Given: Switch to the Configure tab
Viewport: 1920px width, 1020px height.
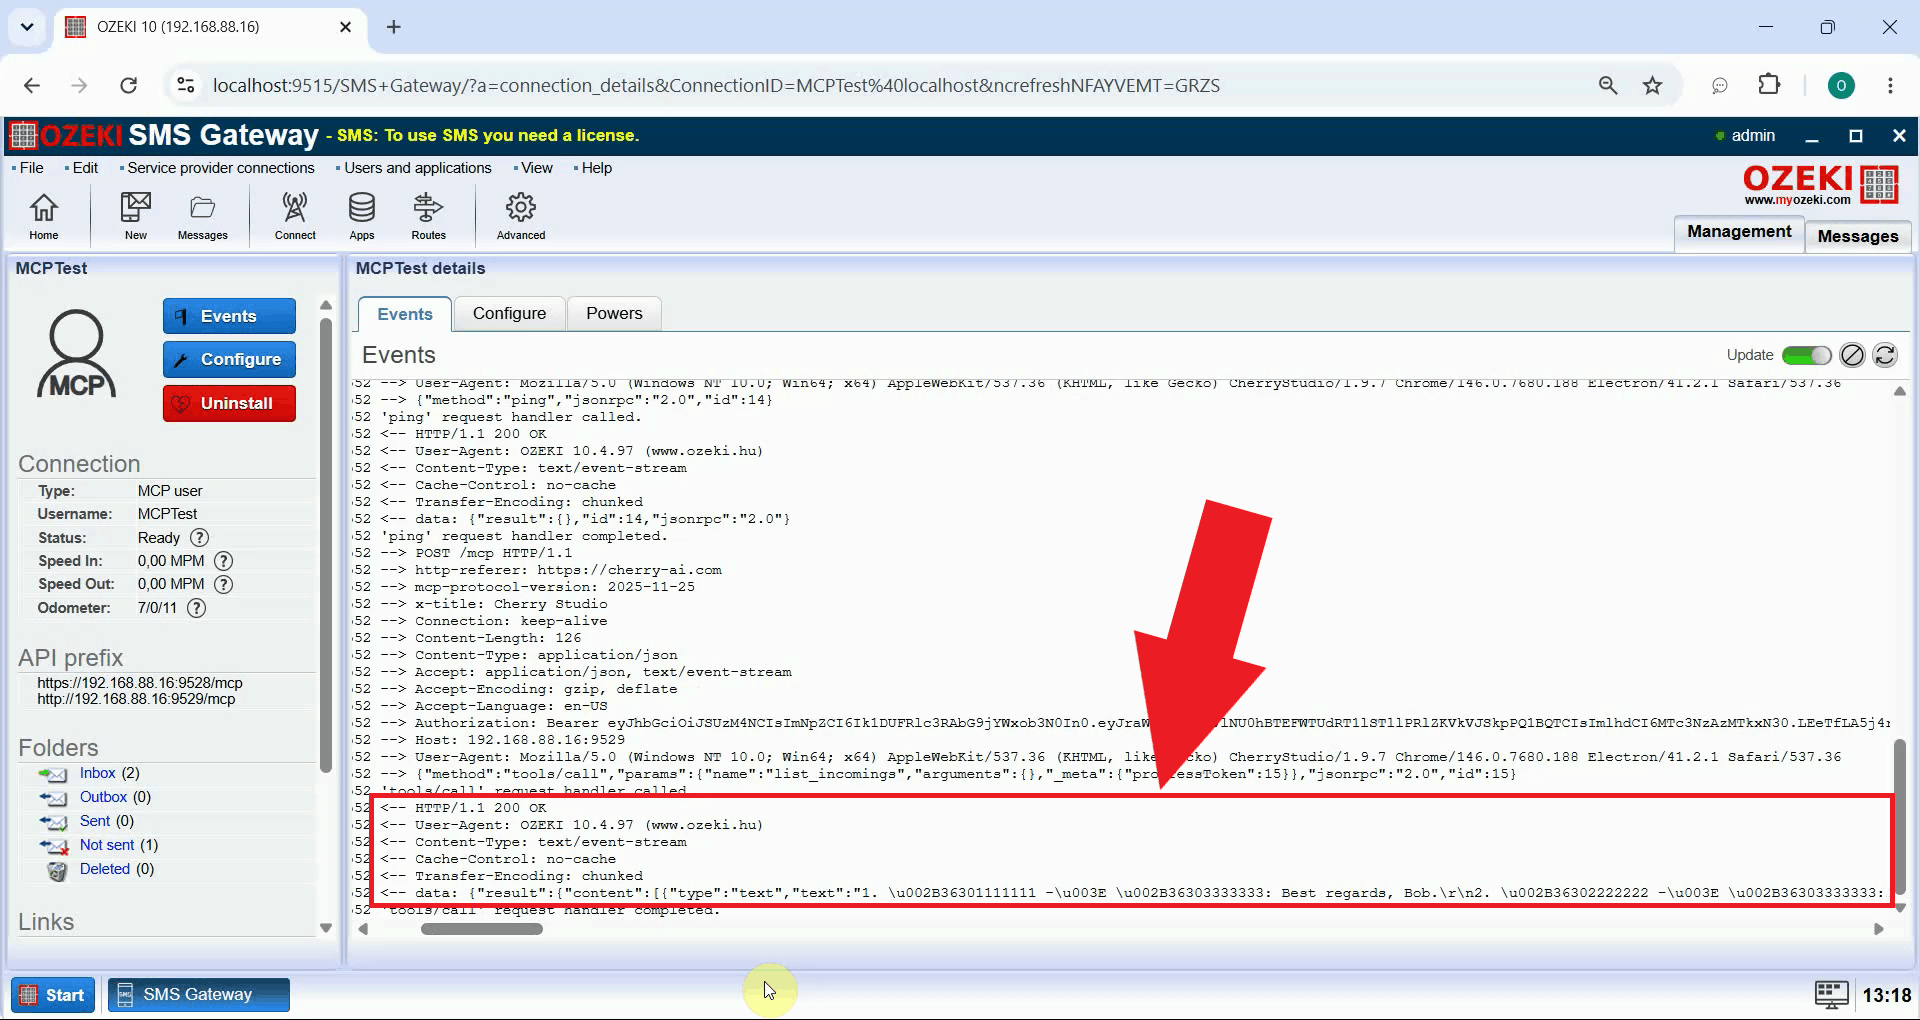Looking at the screenshot, I should [x=509, y=313].
